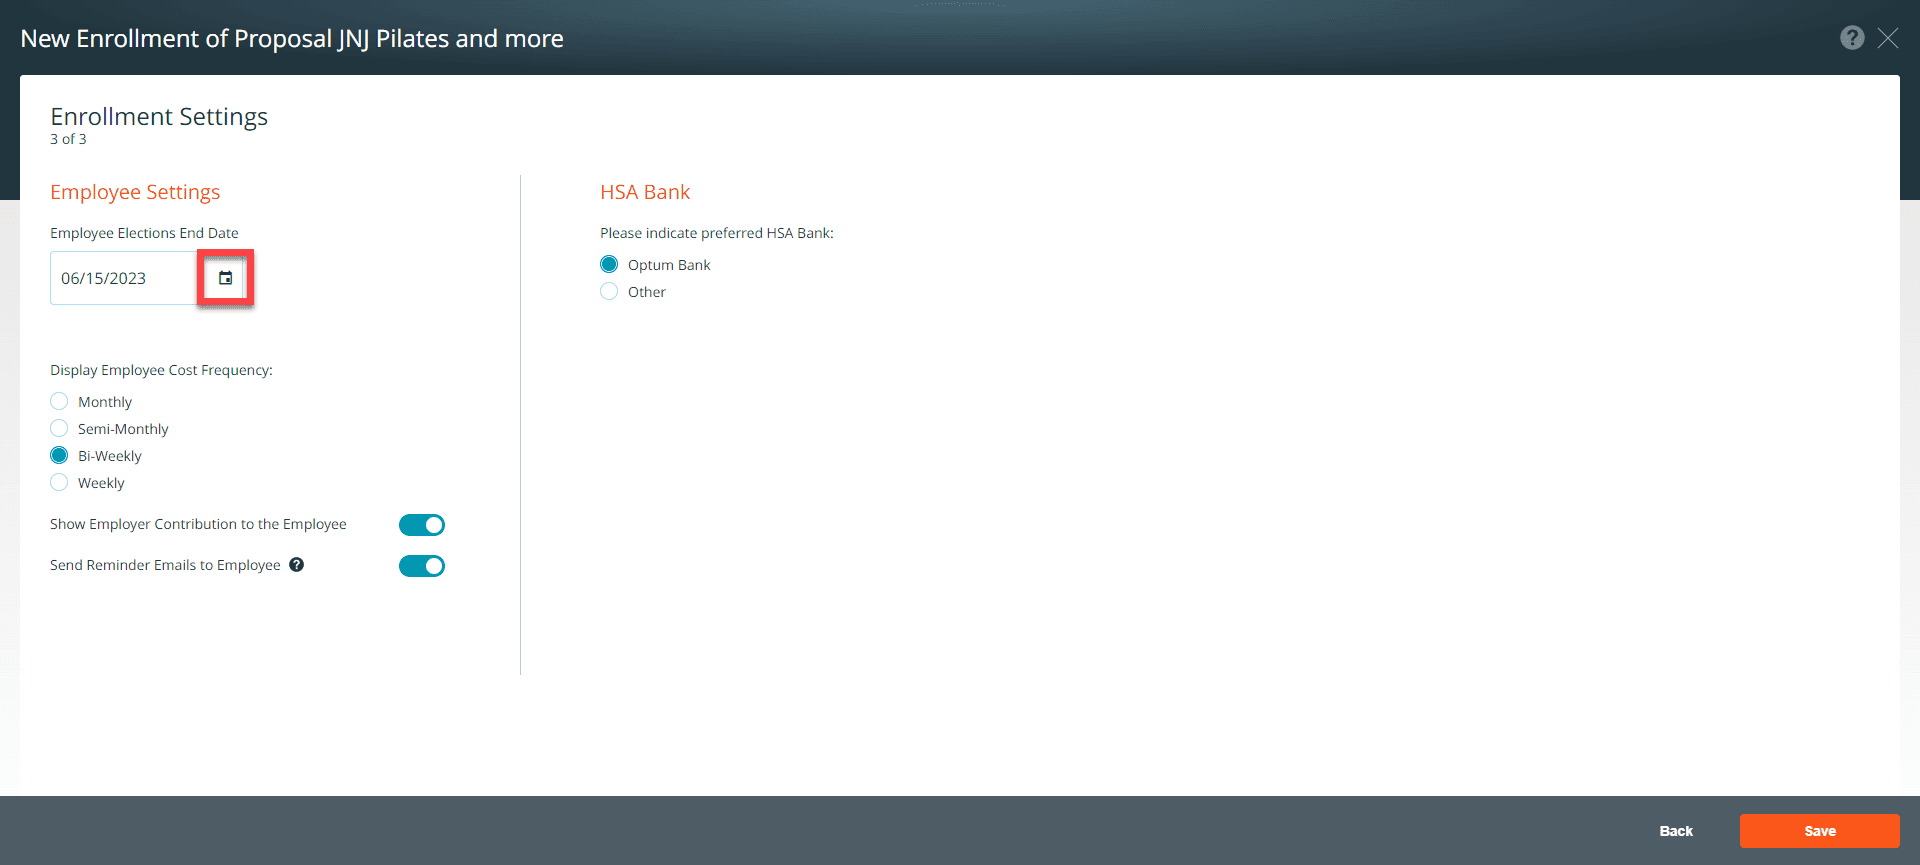Click the Save button
The height and width of the screenshot is (865, 1920).
click(x=1820, y=831)
